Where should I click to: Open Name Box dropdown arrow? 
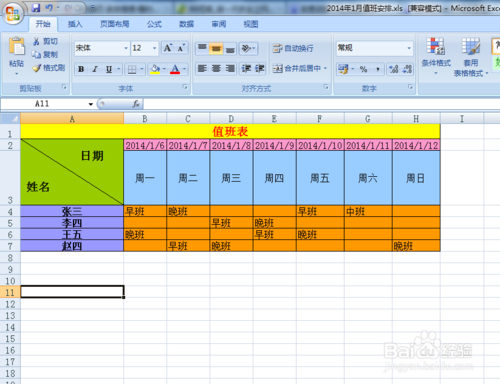coord(90,104)
